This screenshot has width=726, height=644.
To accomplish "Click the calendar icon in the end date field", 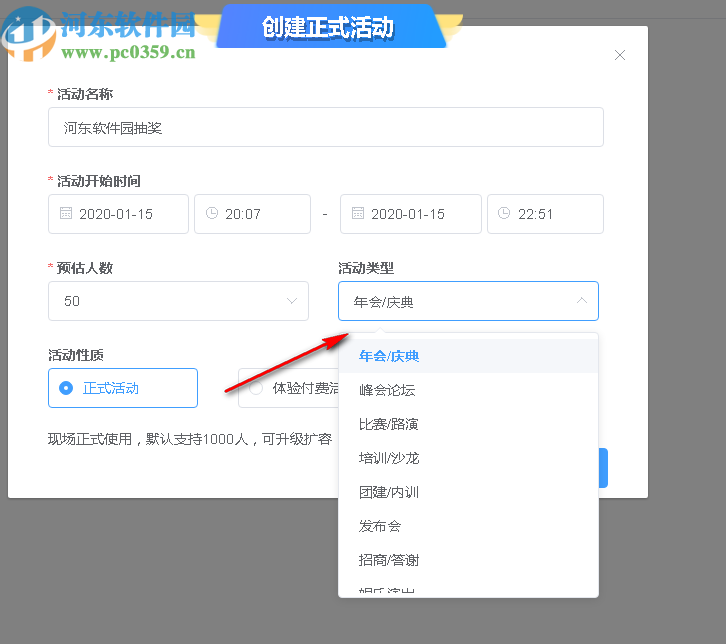I will 358,213.
